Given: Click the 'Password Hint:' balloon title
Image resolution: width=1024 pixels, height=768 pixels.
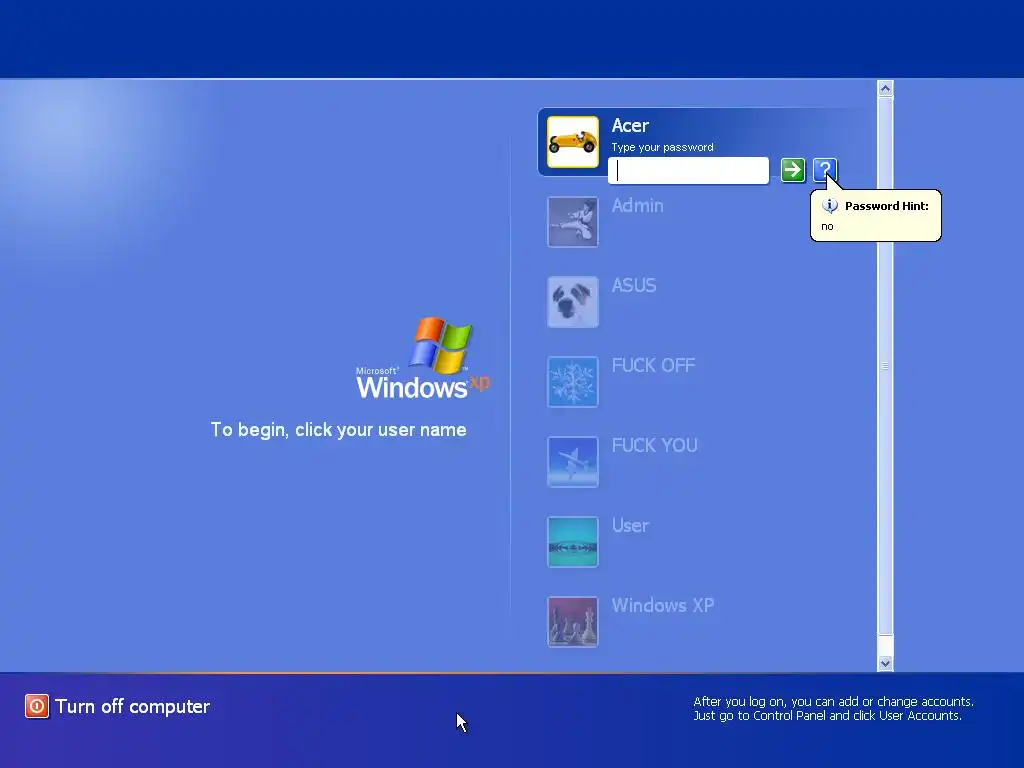Looking at the screenshot, I should coord(886,206).
